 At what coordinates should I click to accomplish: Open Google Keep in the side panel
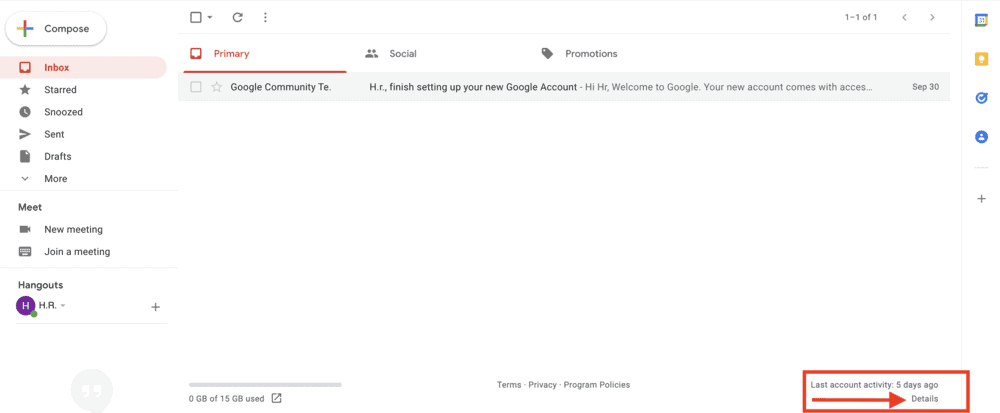(x=982, y=59)
